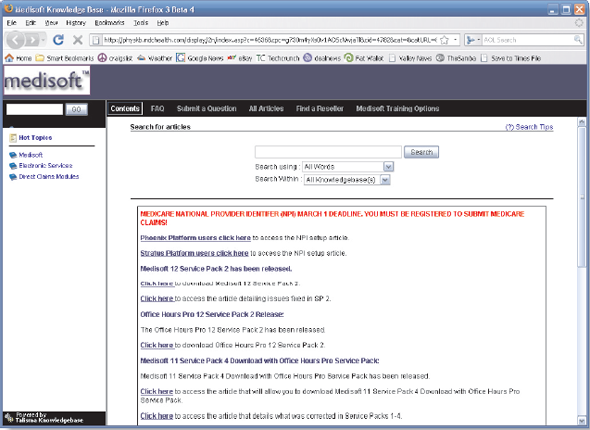
Task: Go back with the Back arrow button
Action: tap(15, 40)
